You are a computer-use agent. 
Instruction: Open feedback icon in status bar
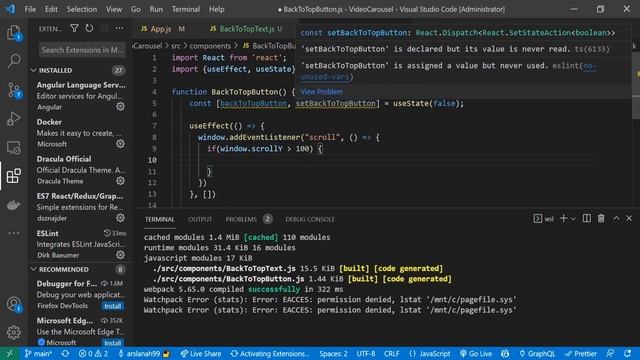pyautogui.click(x=610, y=353)
